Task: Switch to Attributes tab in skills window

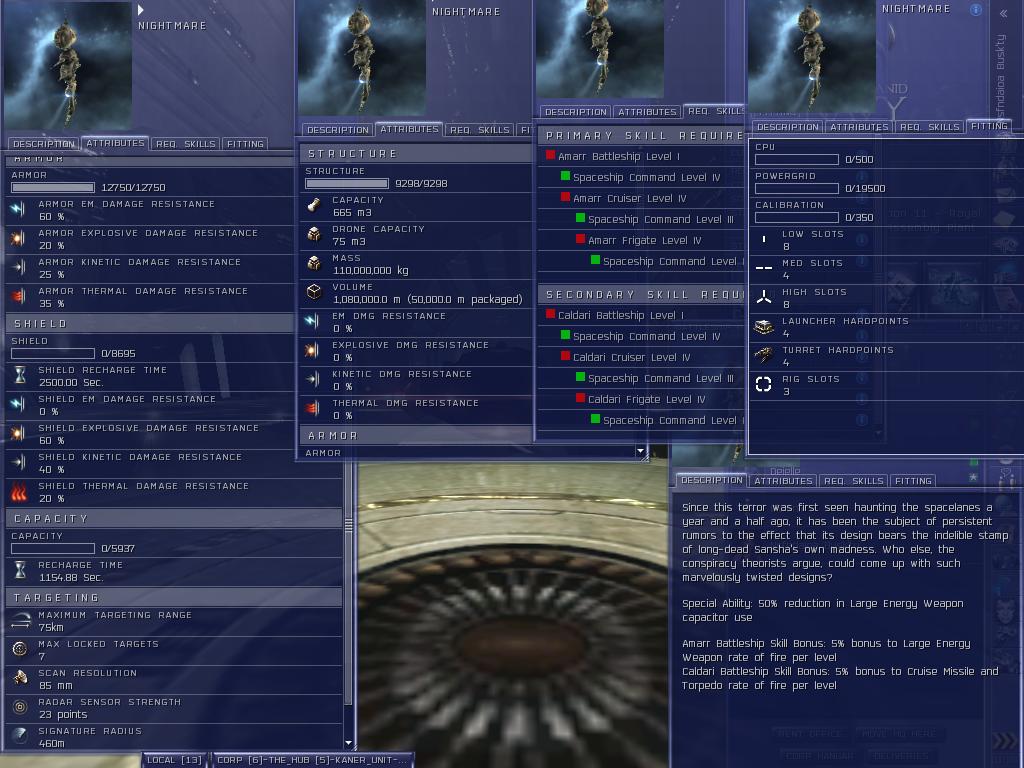Action: tap(647, 112)
